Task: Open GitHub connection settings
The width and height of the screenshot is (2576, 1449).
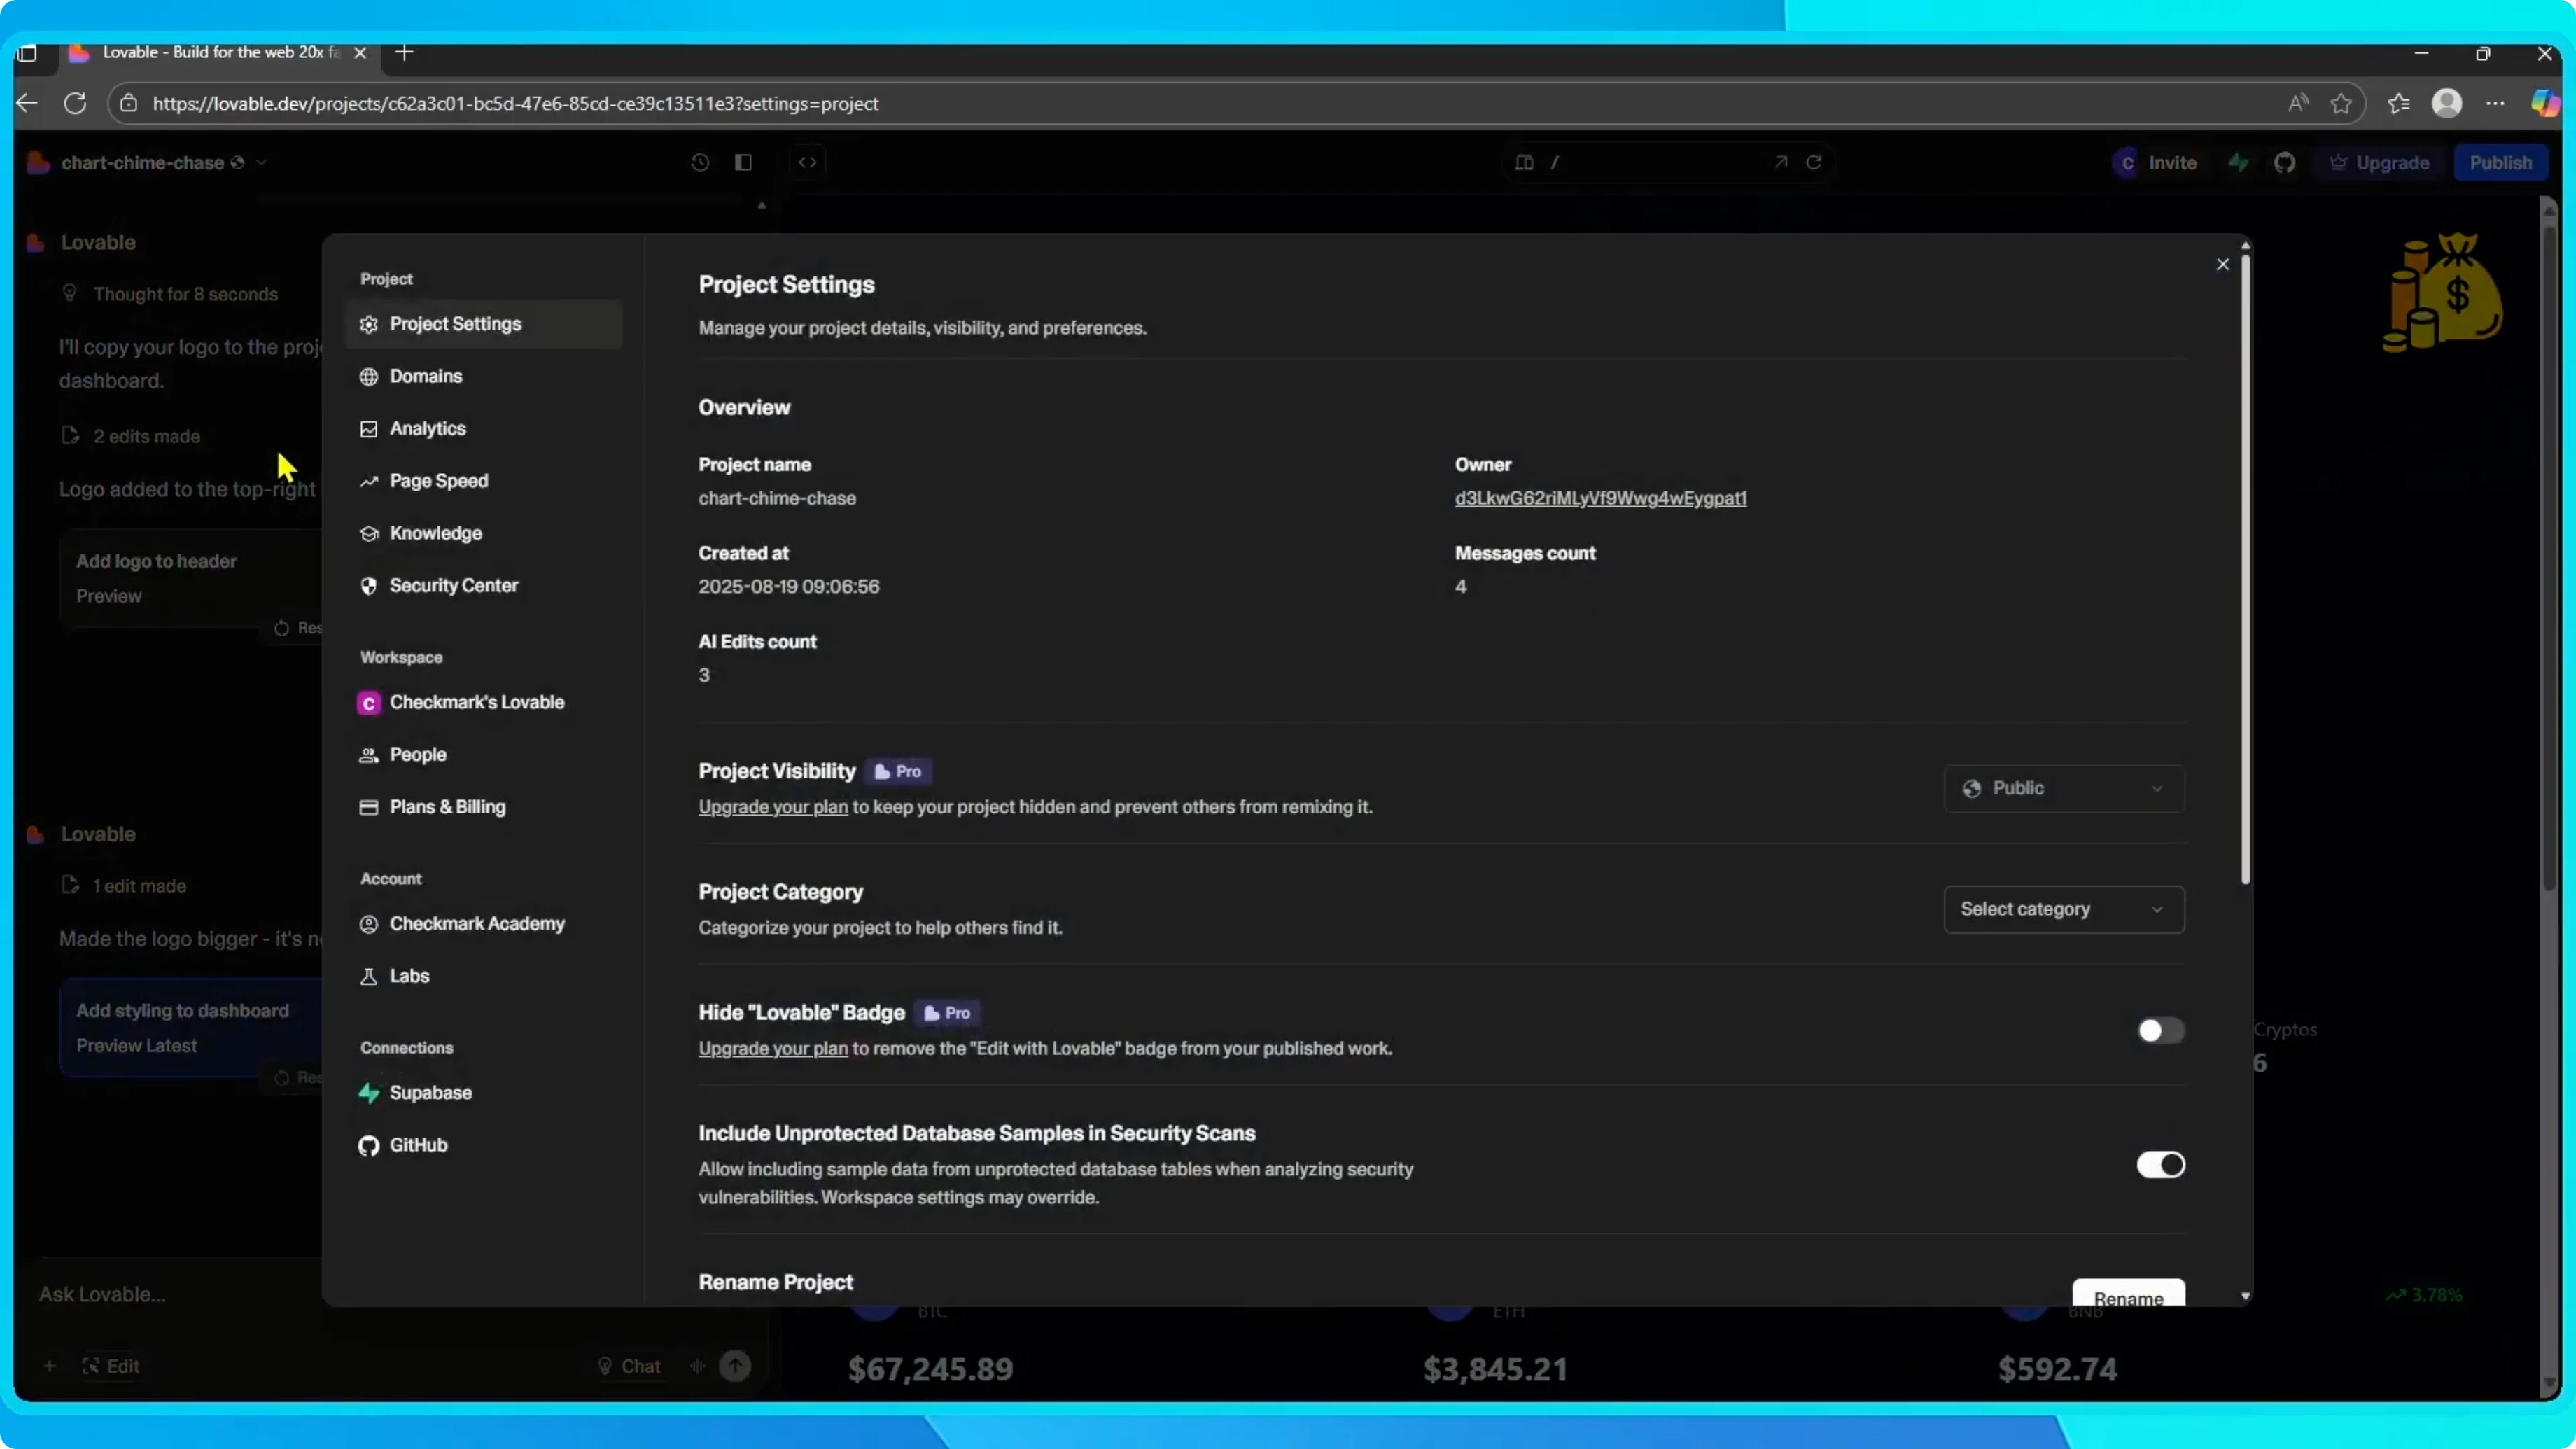Action: click(484, 1145)
